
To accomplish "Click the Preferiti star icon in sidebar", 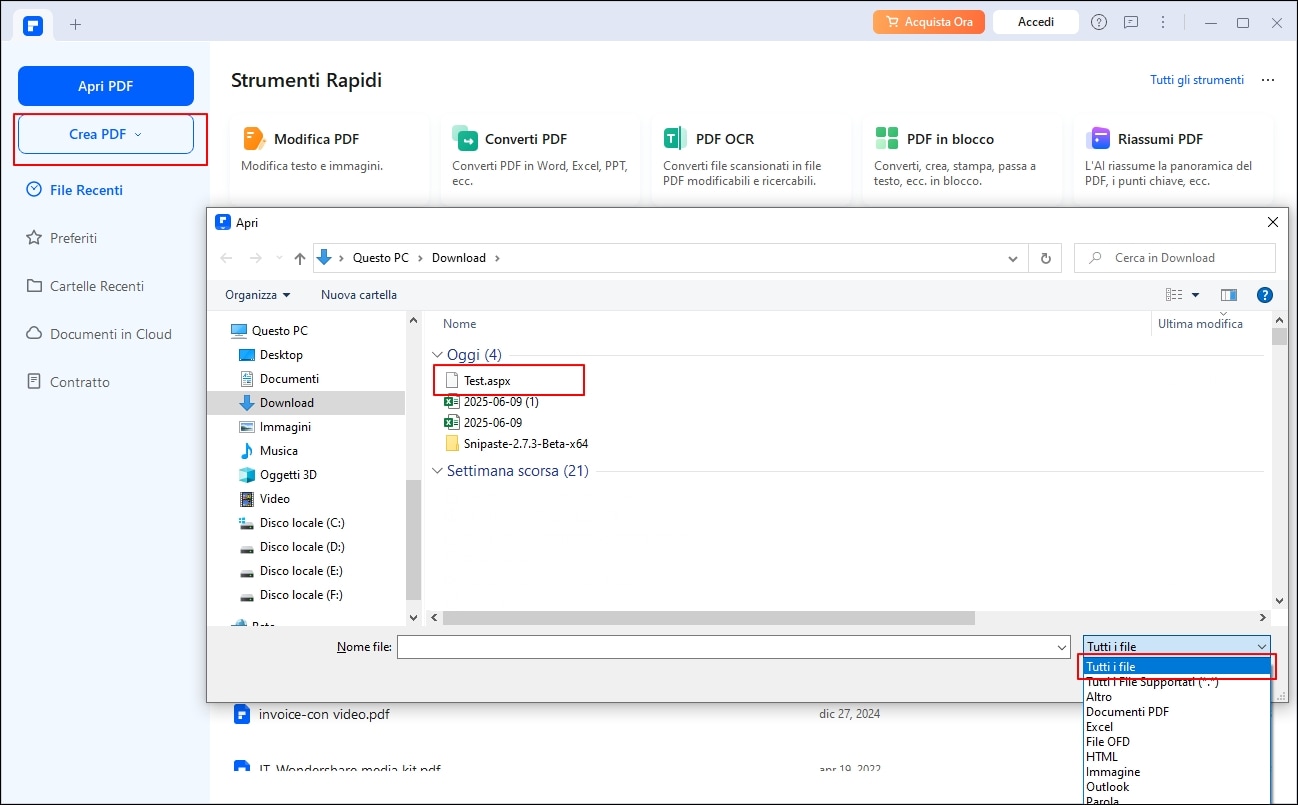I will click(34, 238).
